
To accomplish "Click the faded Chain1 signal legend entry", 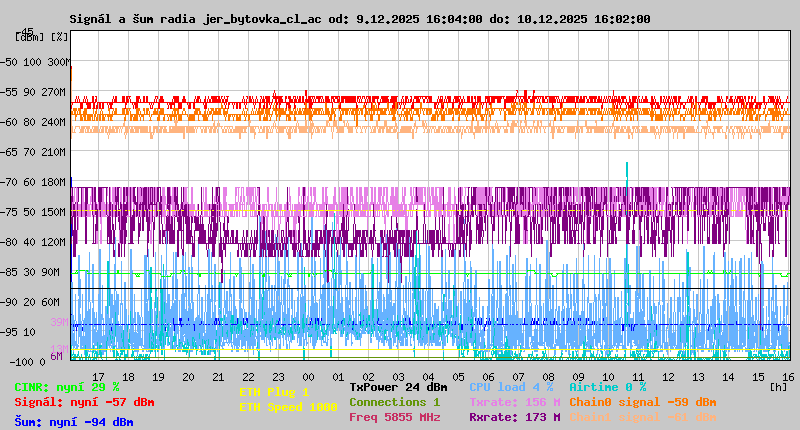I will tap(642, 417).
